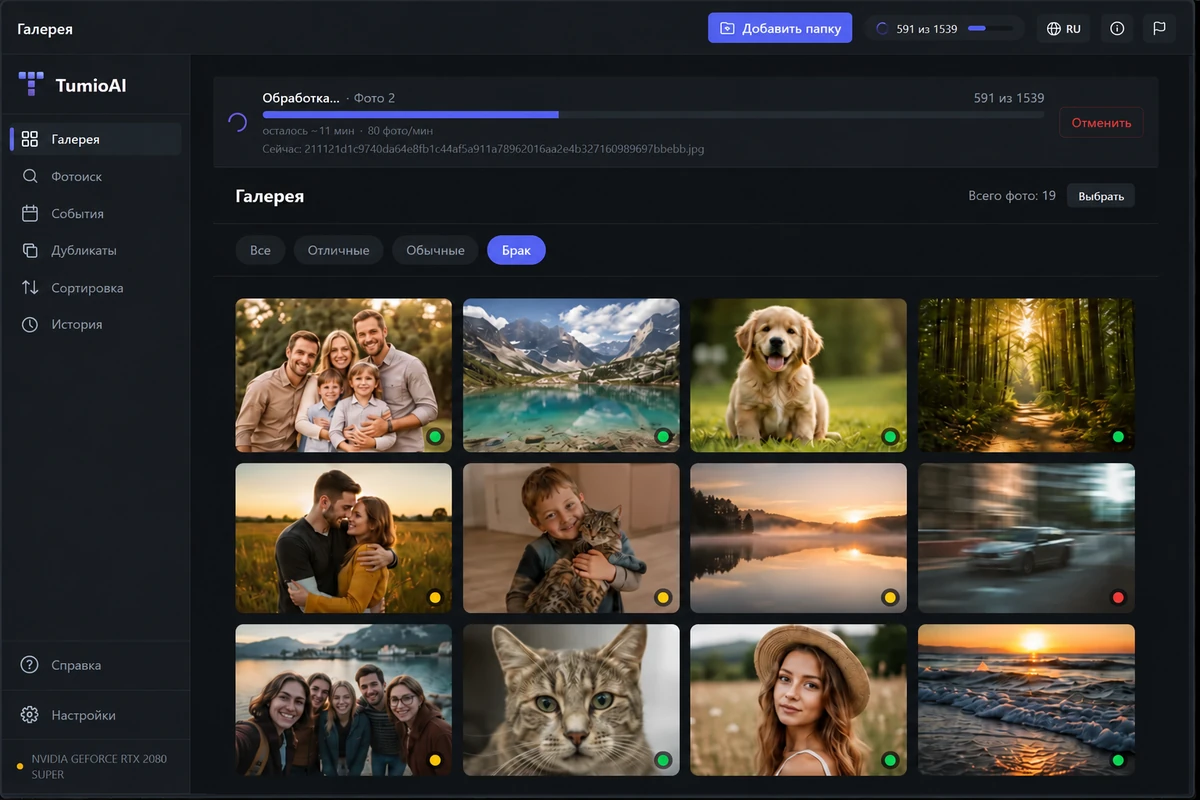Cancel processing with the Отменить button
This screenshot has height=800, width=1200.
1101,122
